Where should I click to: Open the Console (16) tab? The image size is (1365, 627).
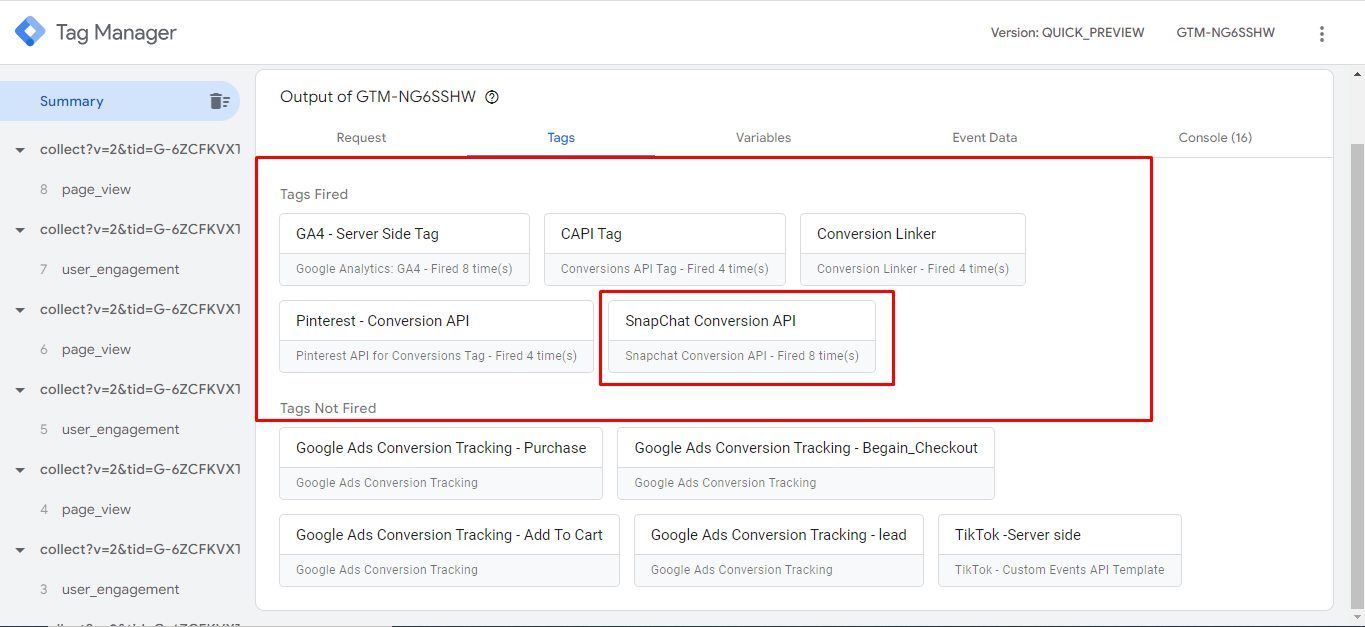coord(1215,138)
